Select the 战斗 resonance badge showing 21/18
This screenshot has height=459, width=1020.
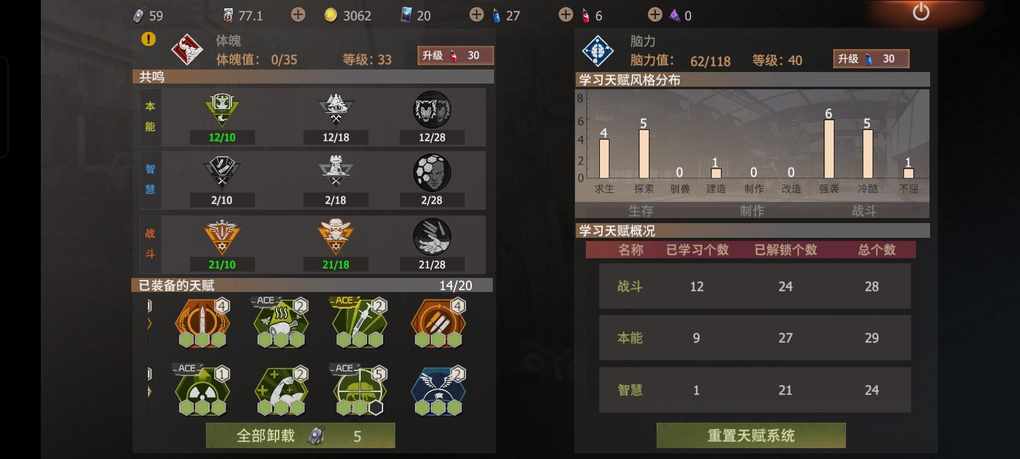(x=335, y=237)
